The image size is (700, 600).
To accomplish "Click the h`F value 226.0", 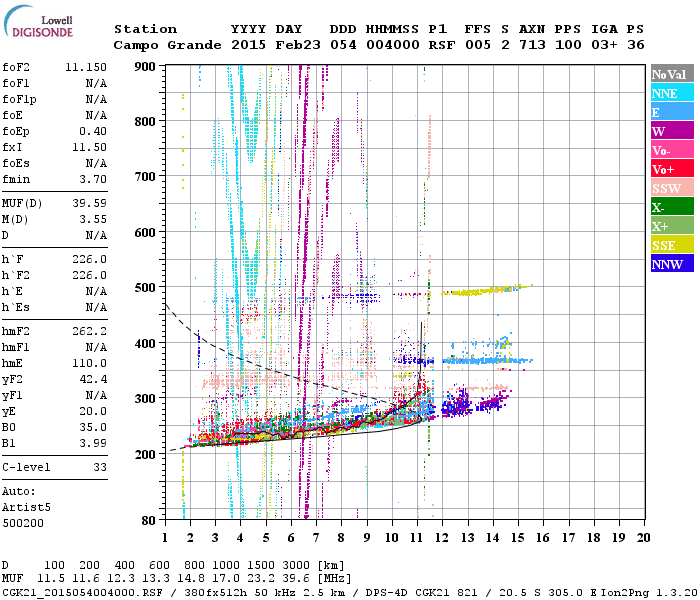I will [89, 259].
